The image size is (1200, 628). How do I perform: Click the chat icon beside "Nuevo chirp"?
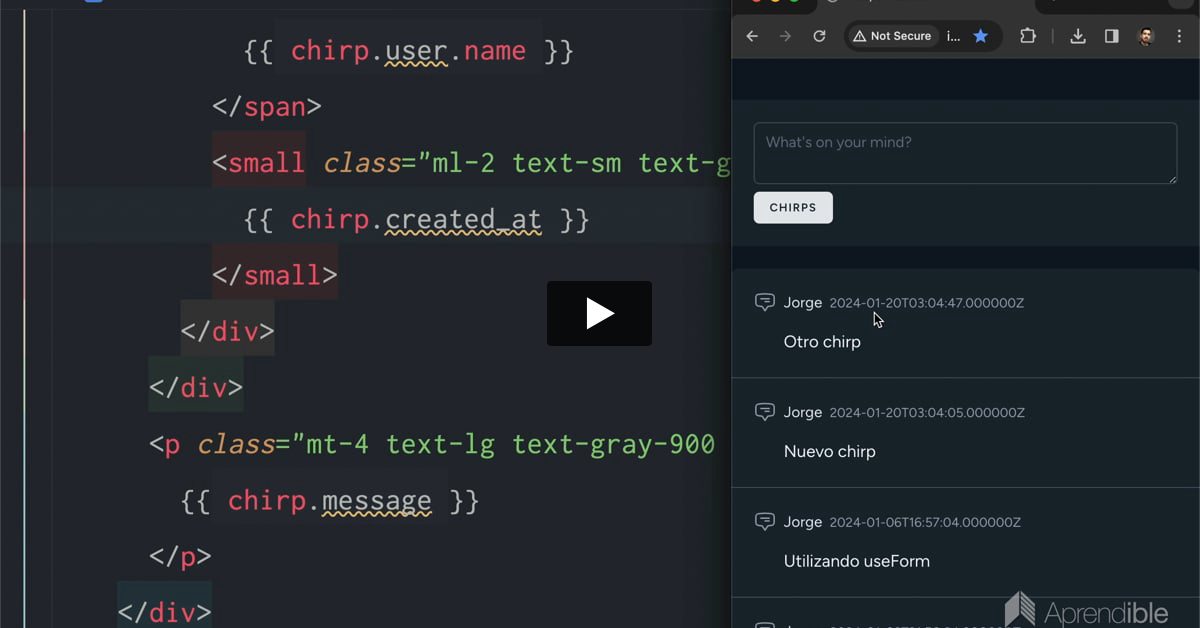[x=765, y=412]
